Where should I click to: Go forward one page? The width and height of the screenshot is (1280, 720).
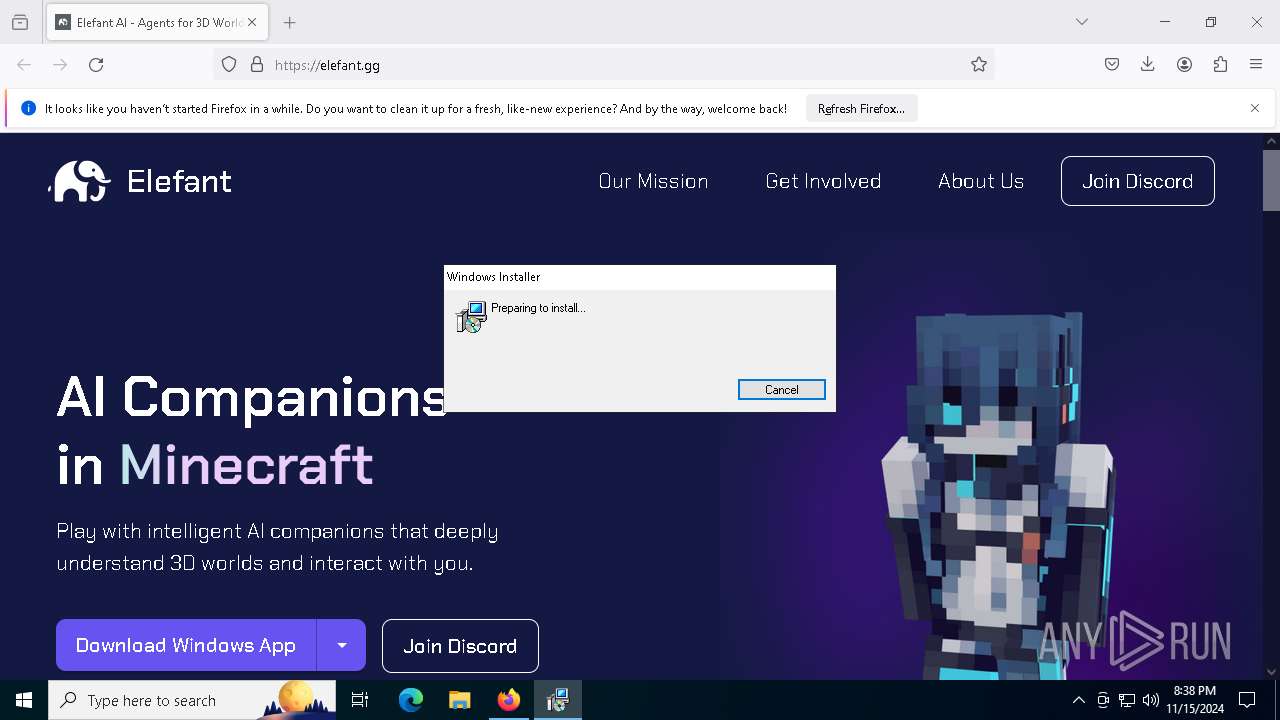[x=60, y=65]
